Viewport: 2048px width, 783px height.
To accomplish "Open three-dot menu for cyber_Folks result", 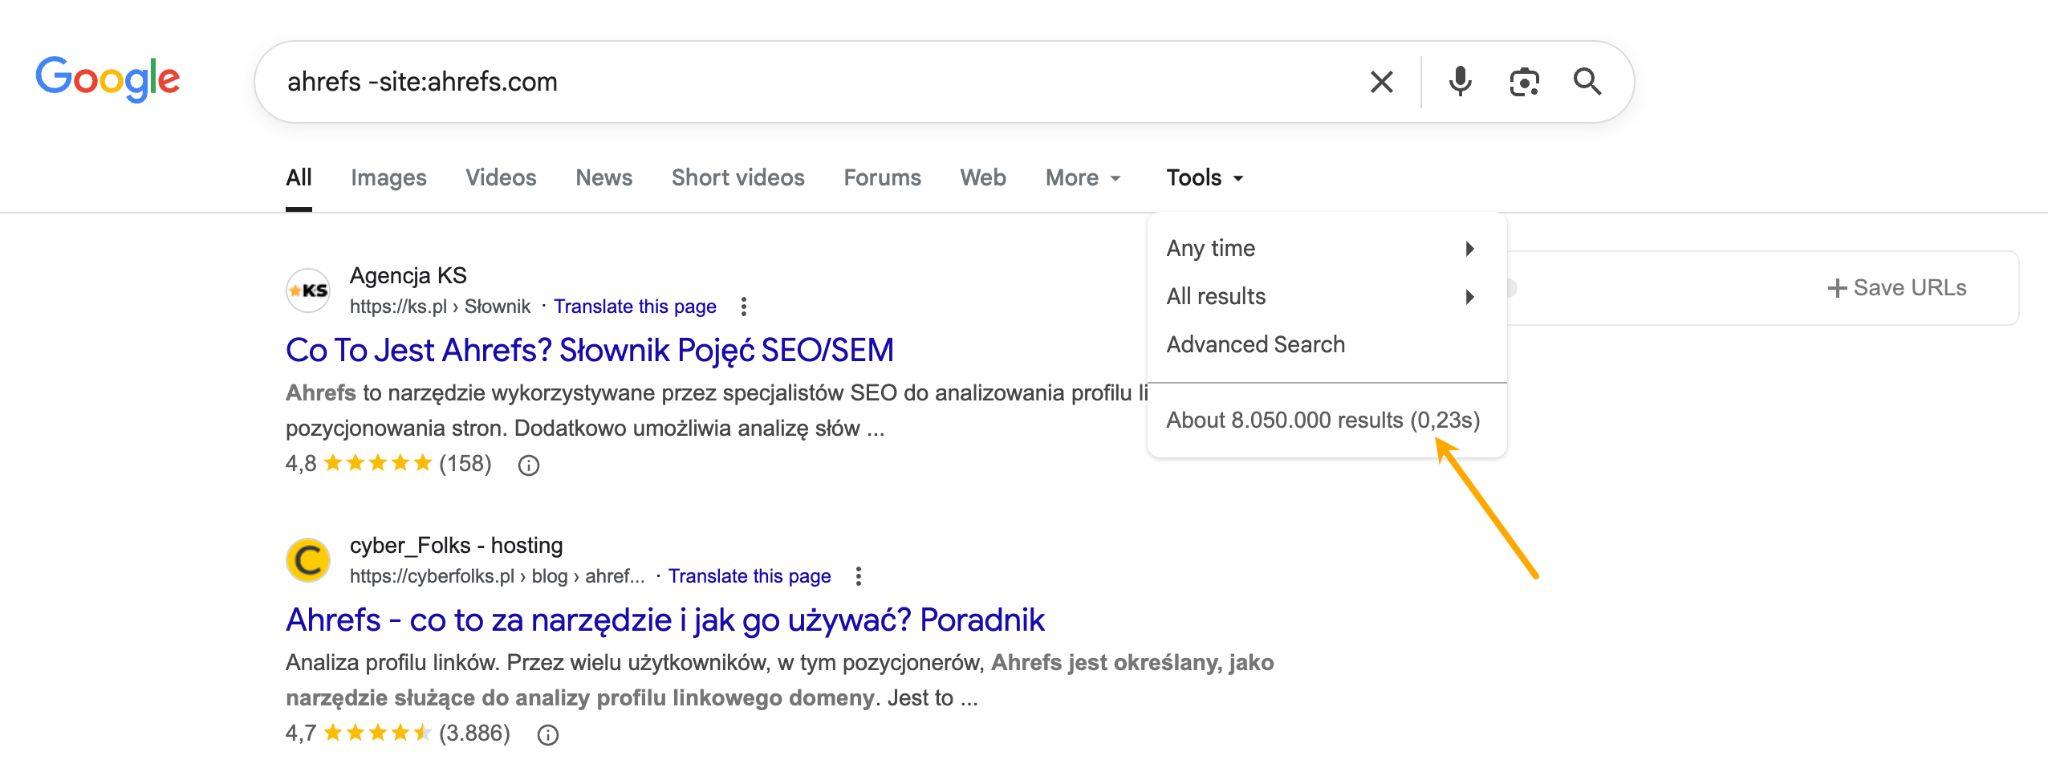I will [858, 577].
